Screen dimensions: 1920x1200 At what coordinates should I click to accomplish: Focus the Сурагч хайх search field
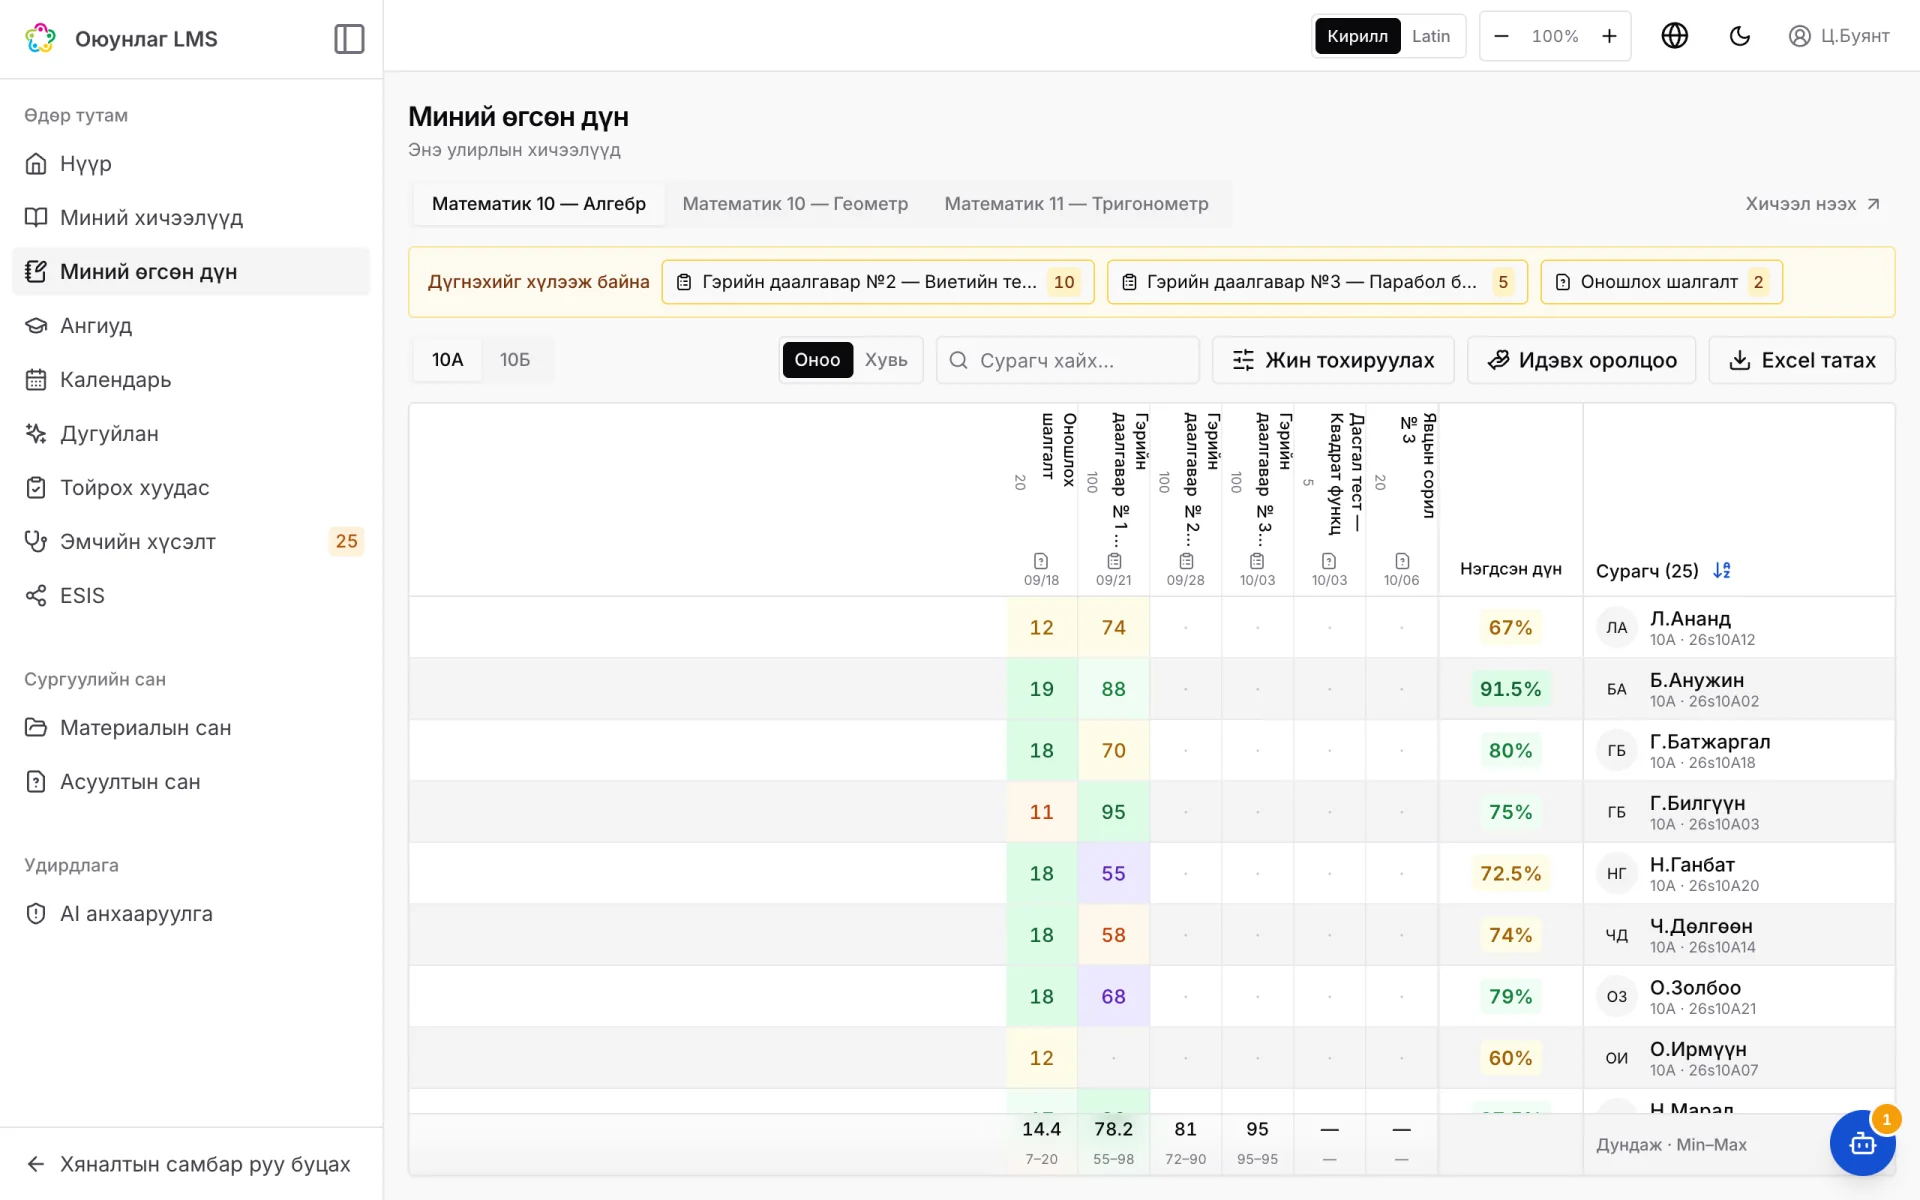point(1068,360)
